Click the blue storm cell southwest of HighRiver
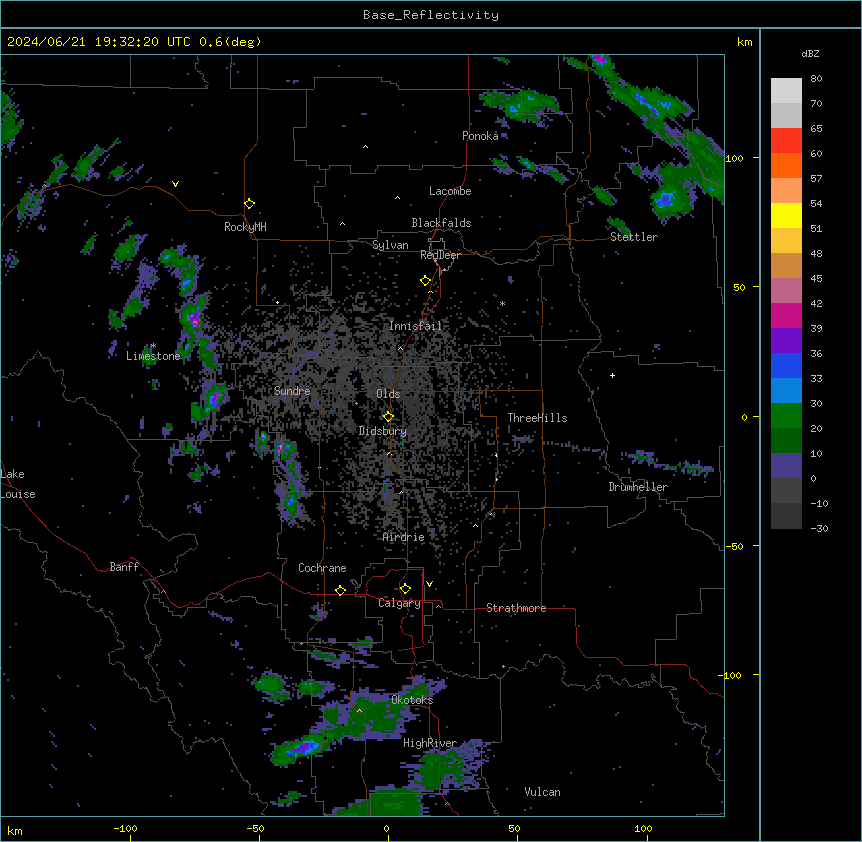 click(x=304, y=747)
